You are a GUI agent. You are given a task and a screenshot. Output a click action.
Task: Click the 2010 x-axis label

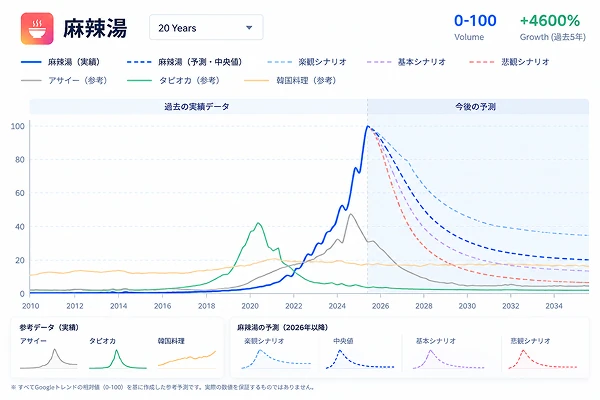point(31,306)
